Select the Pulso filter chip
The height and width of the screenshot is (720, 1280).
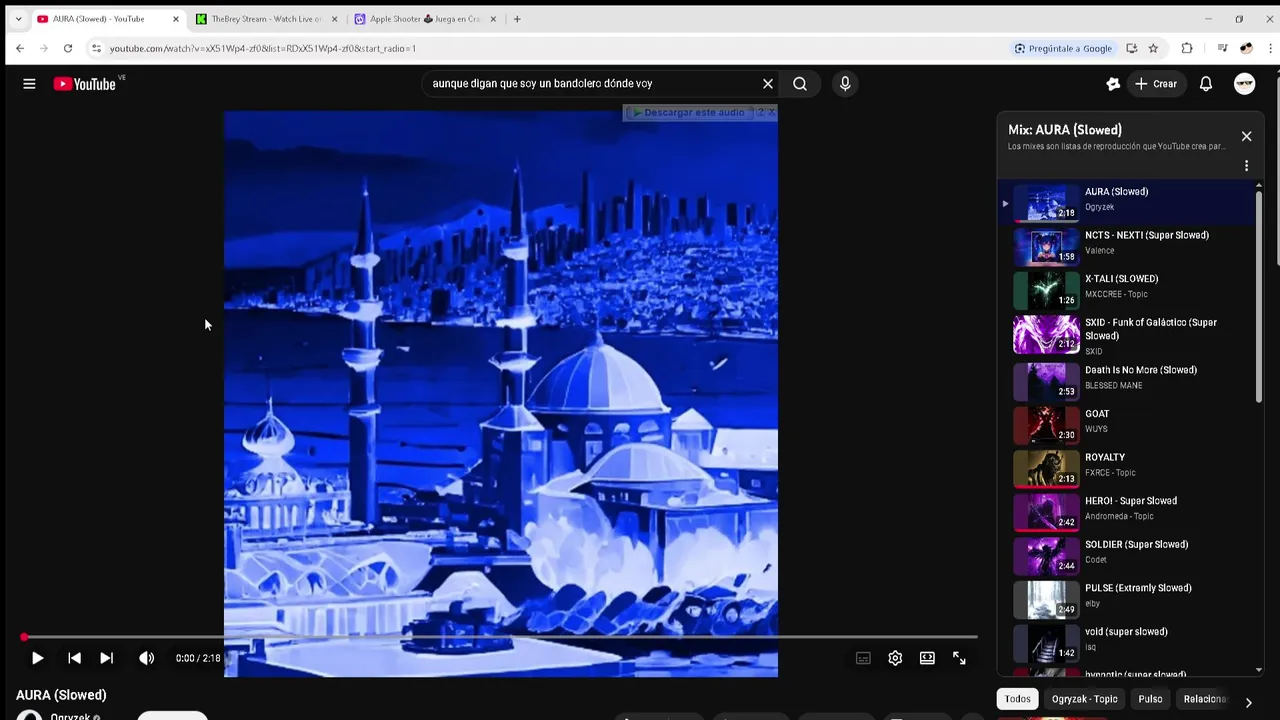[x=1150, y=699]
